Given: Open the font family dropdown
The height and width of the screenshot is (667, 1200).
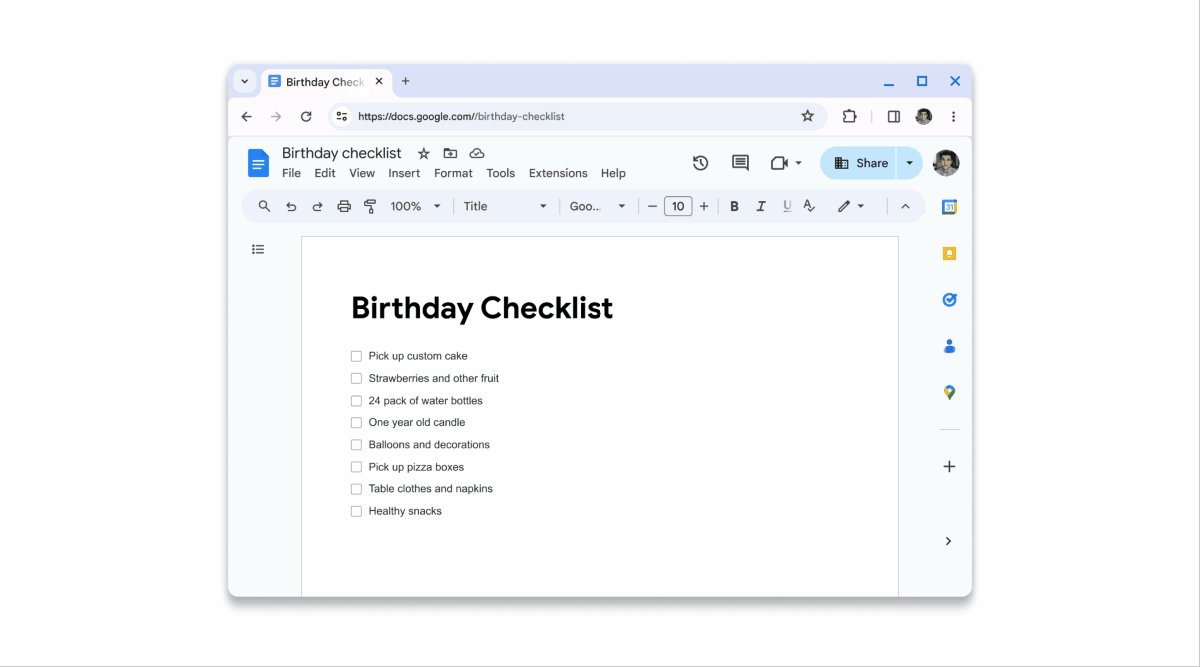Looking at the screenshot, I should click(596, 206).
